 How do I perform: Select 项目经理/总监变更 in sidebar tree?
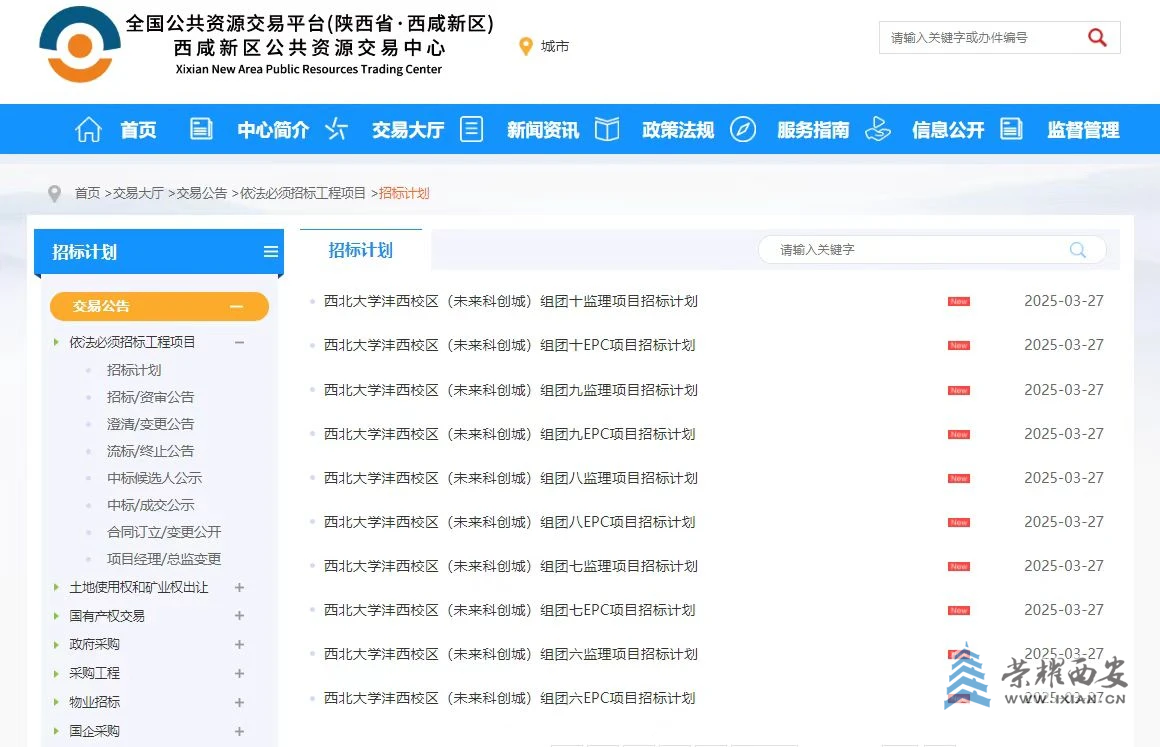pos(163,559)
